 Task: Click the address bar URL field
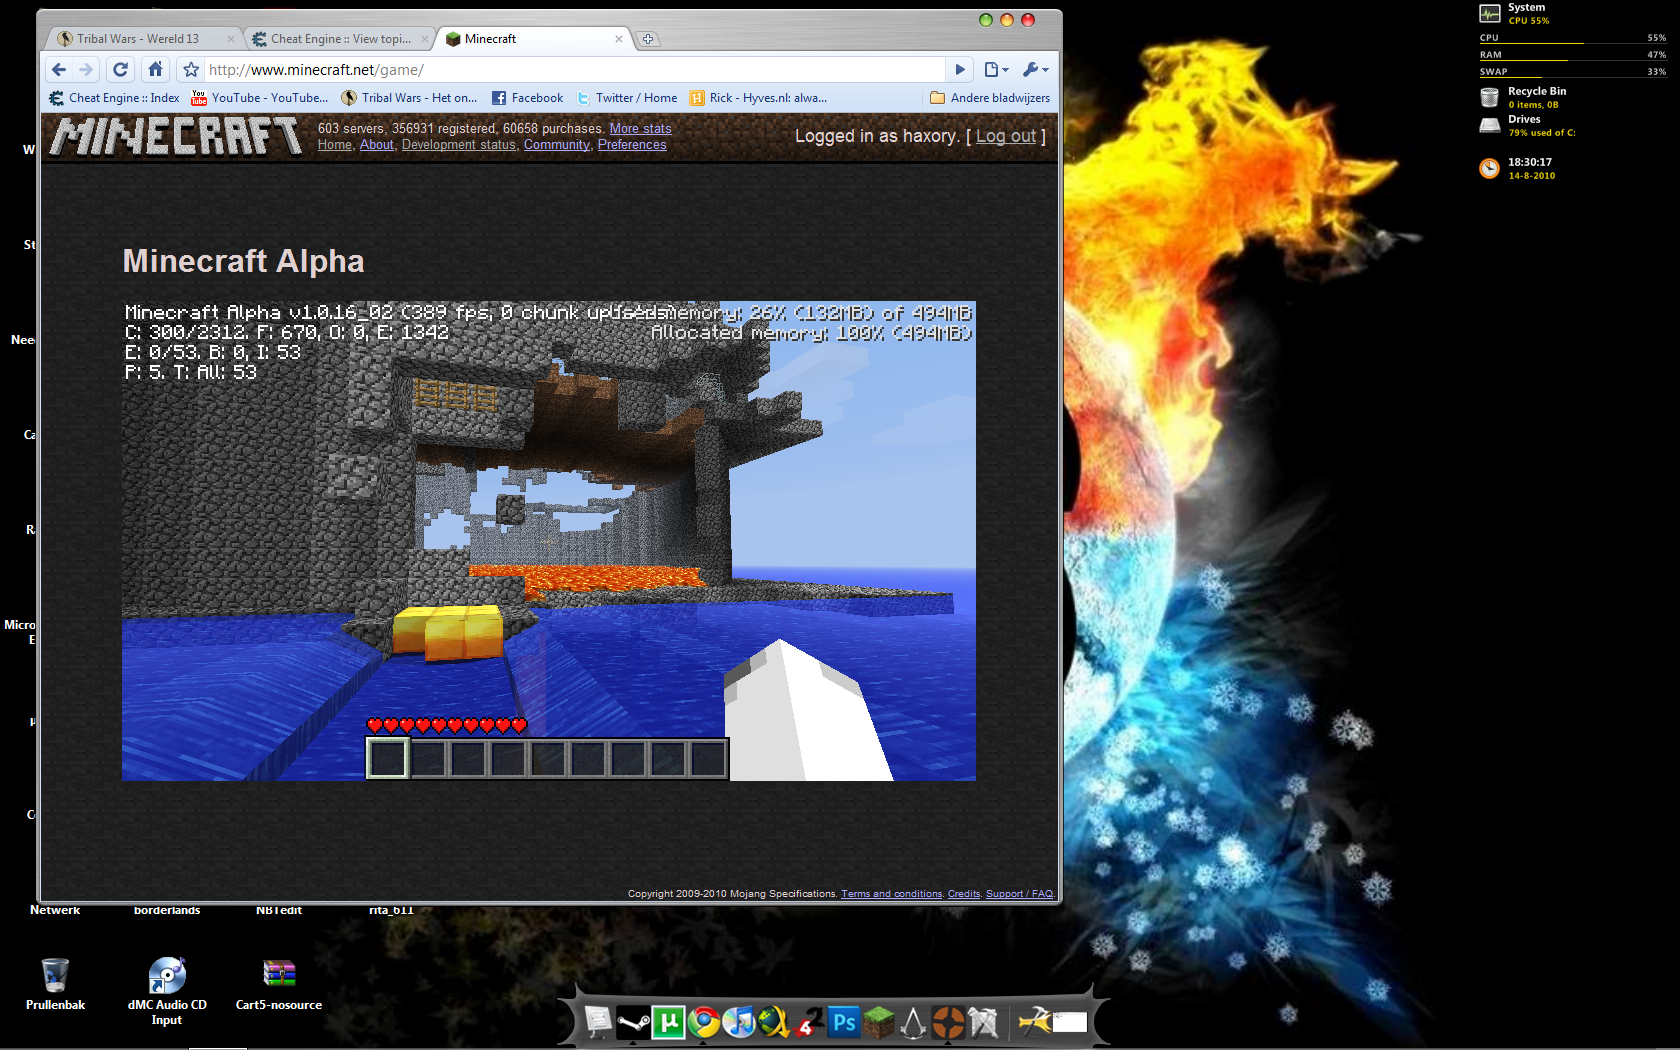click(570, 70)
